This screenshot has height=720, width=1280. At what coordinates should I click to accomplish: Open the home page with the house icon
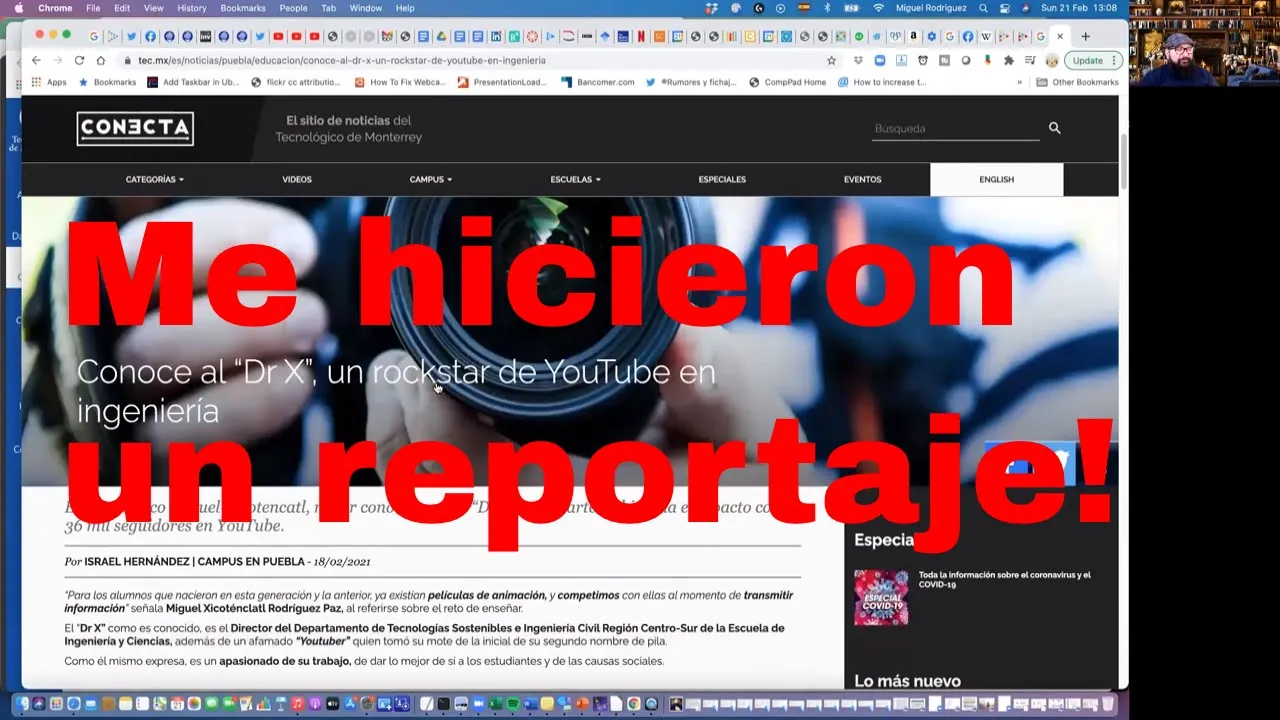click(x=100, y=60)
